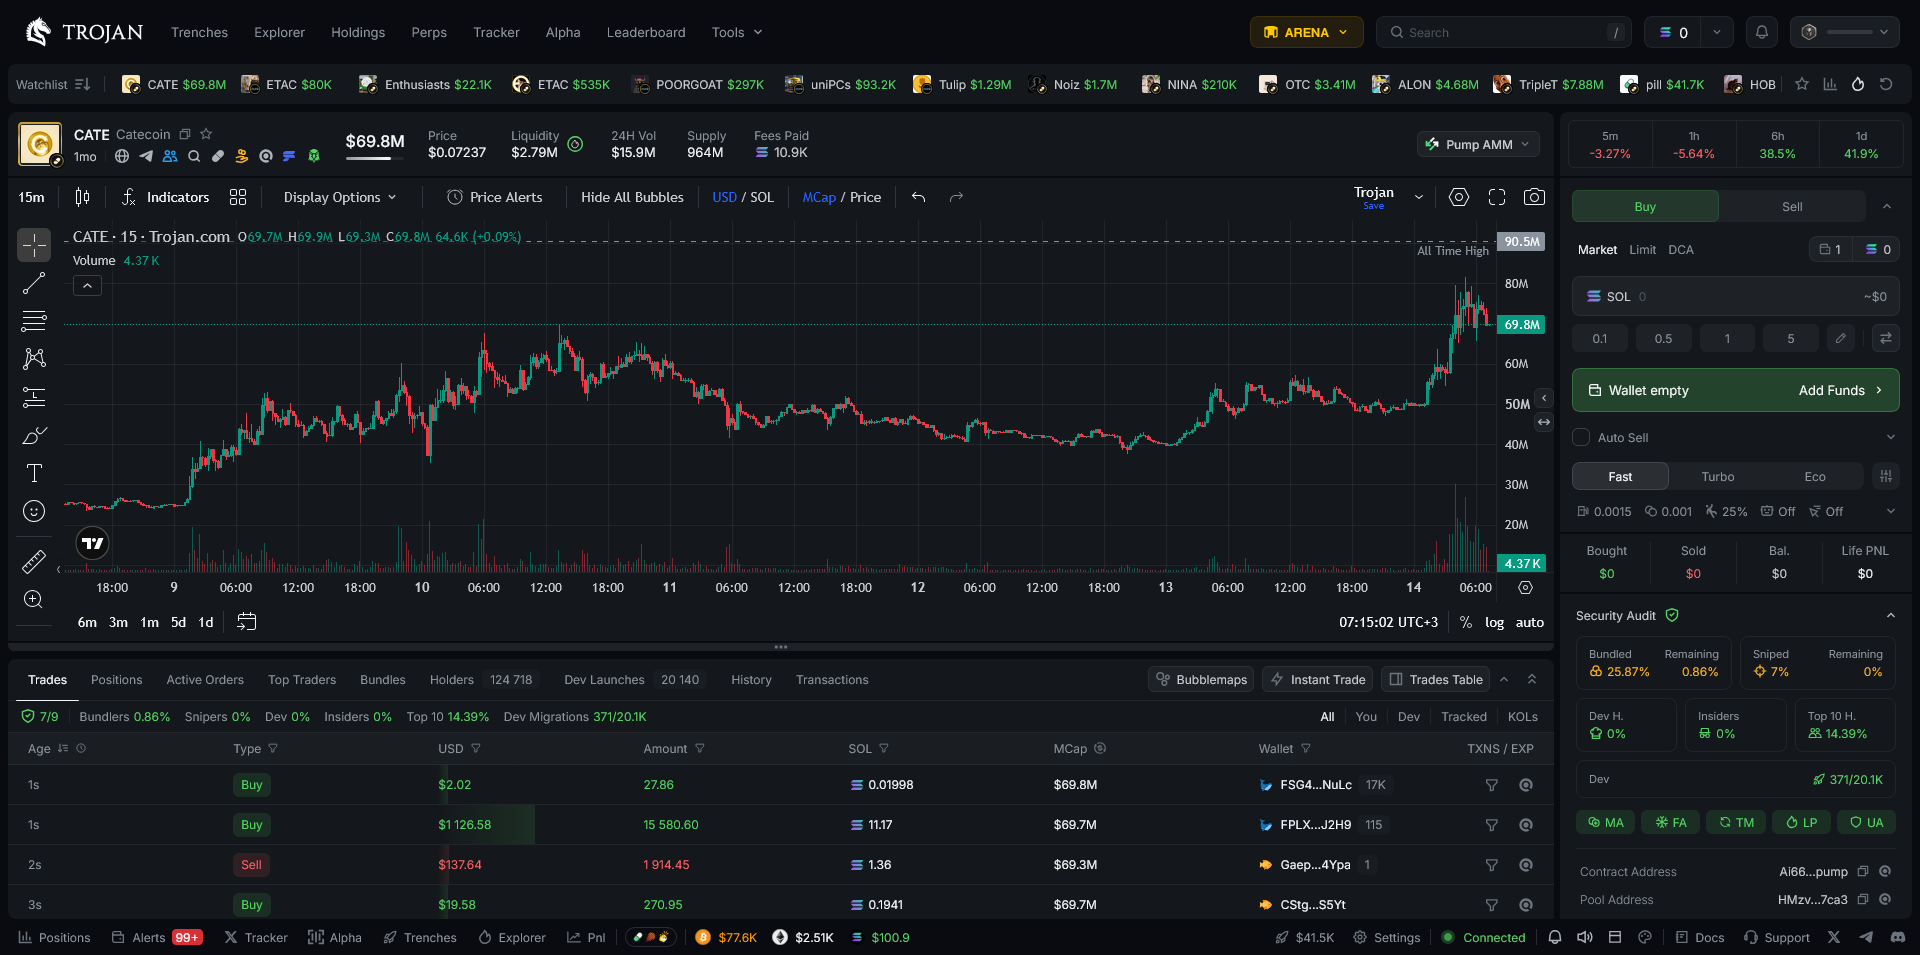Image resolution: width=1920 pixels, height=955 pixels.
Task: Go to the Leaderboard page
Action: [x=646, y=32]
